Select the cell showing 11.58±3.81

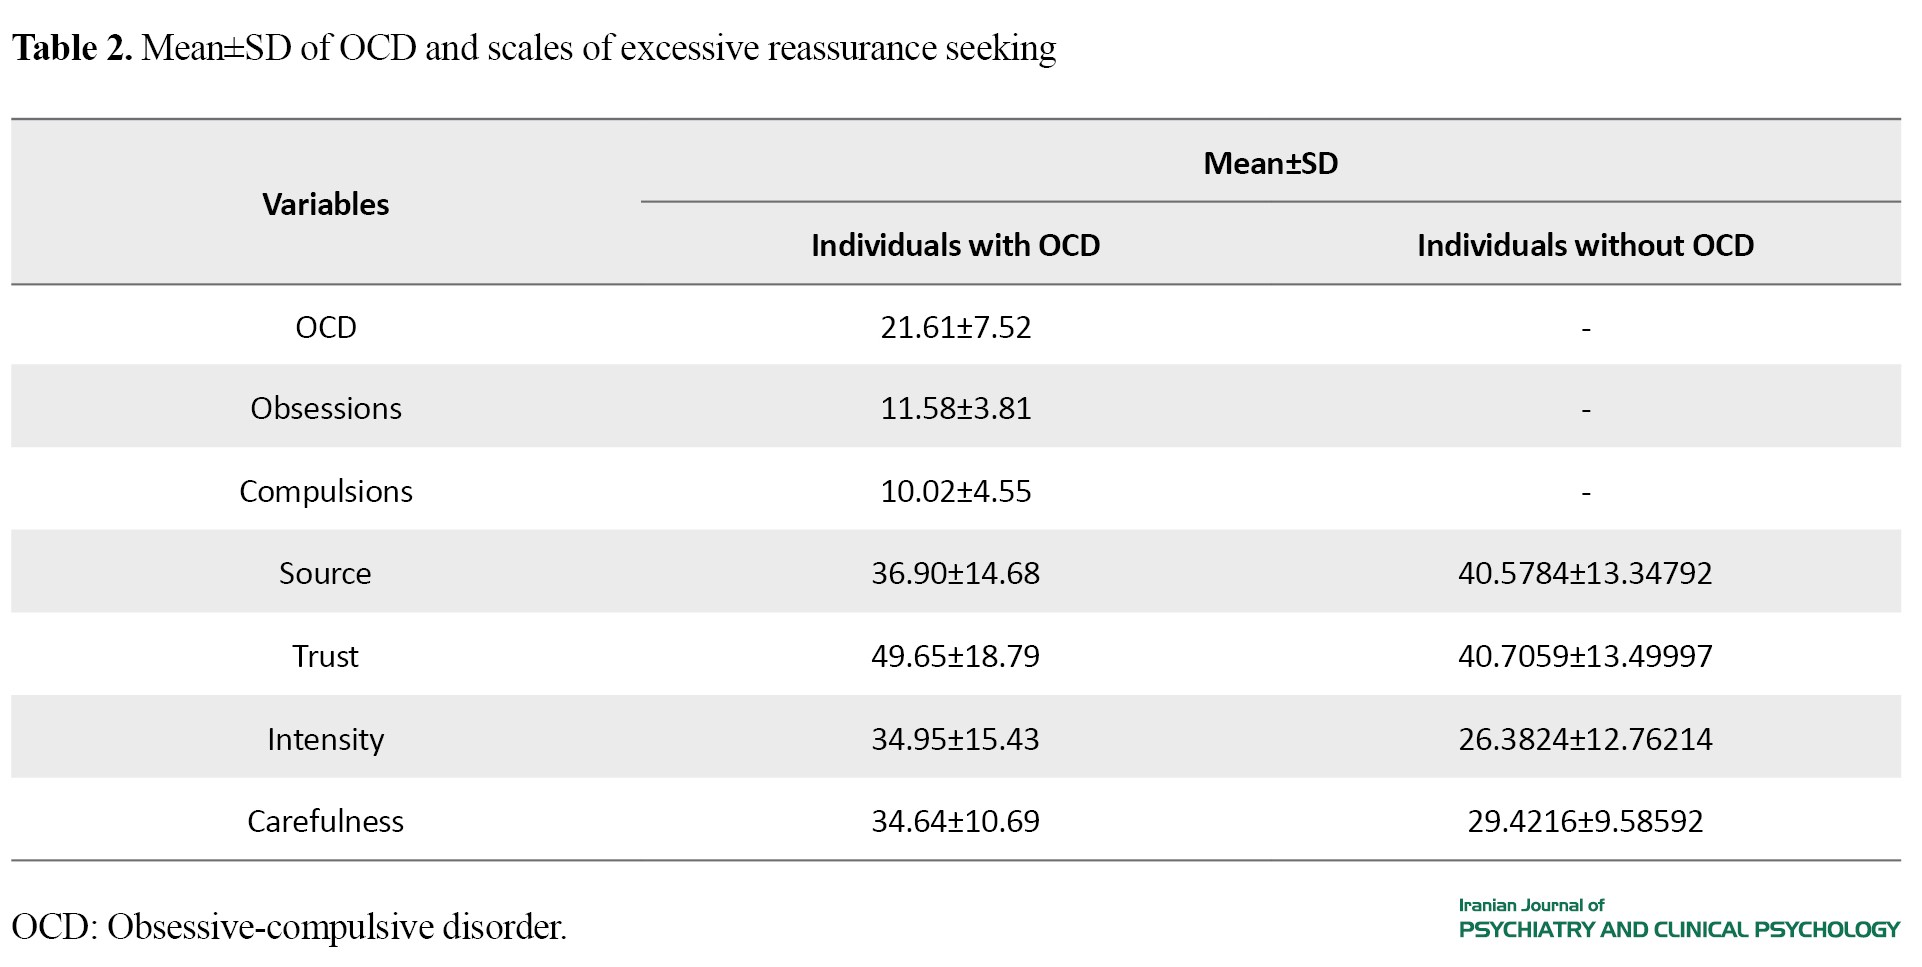955,408
